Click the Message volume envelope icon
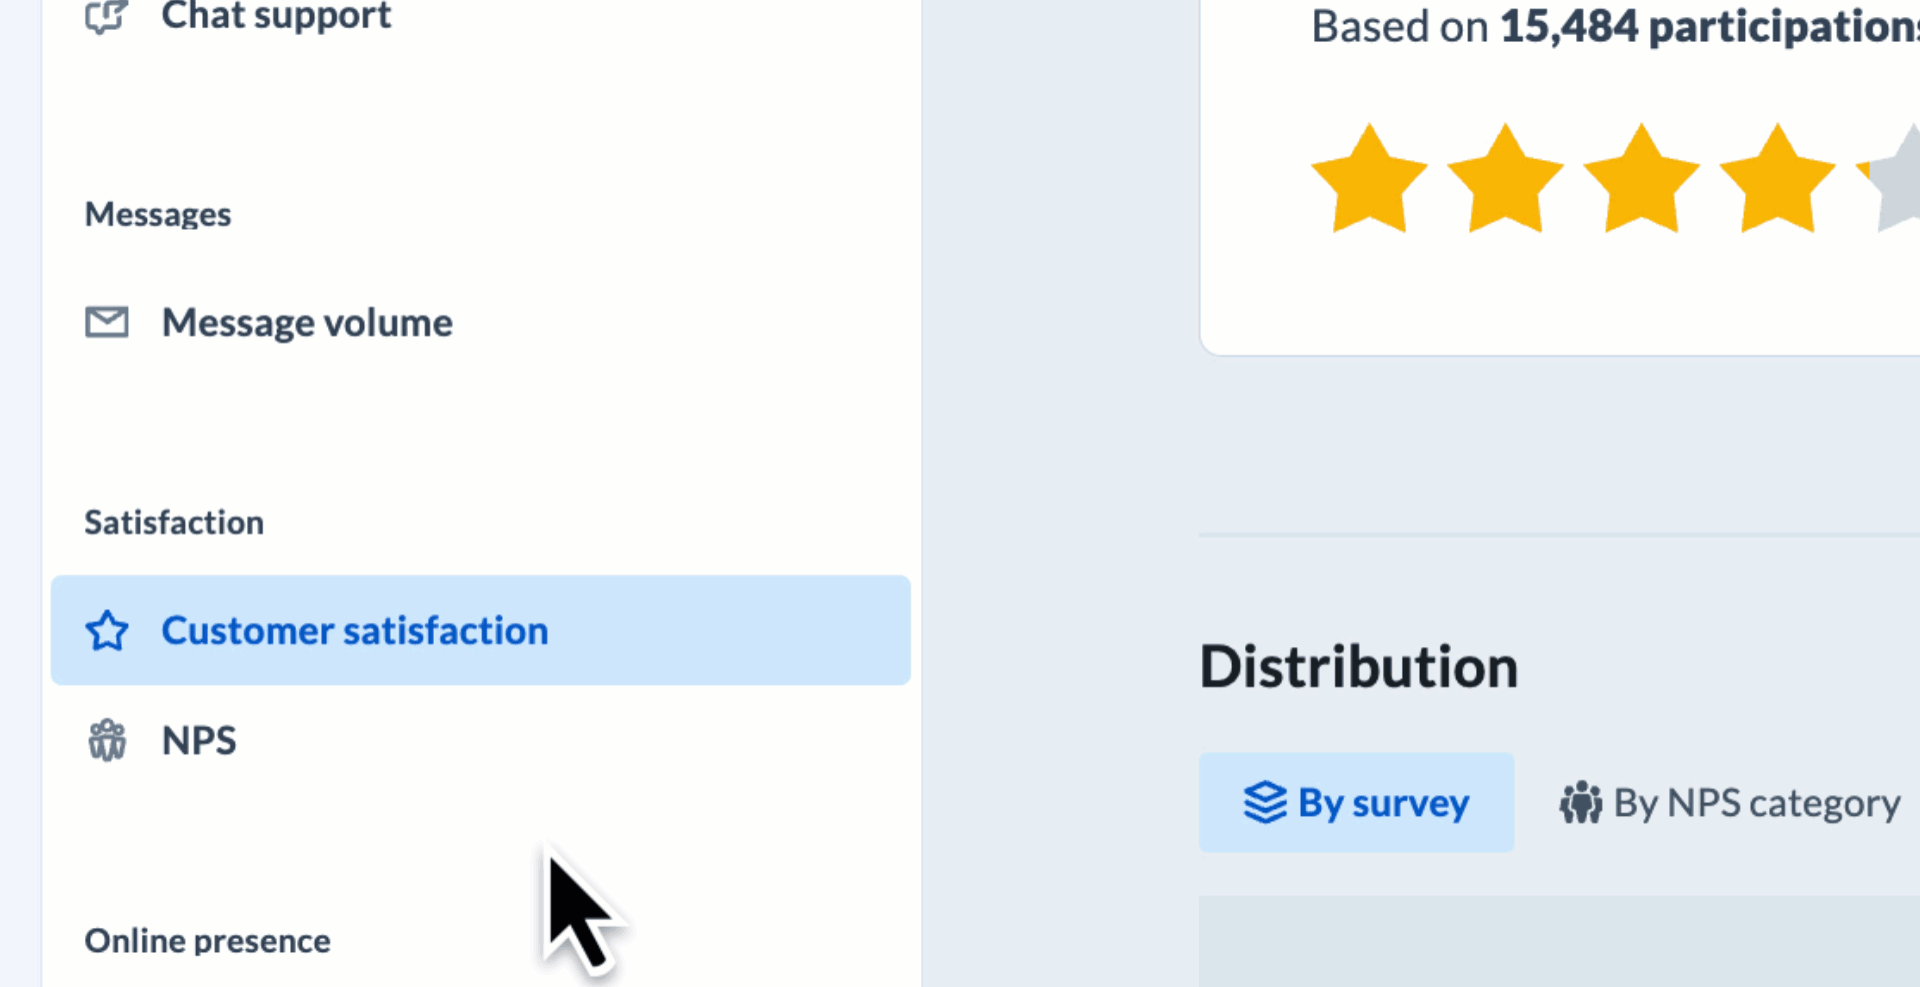 [107, 322]
